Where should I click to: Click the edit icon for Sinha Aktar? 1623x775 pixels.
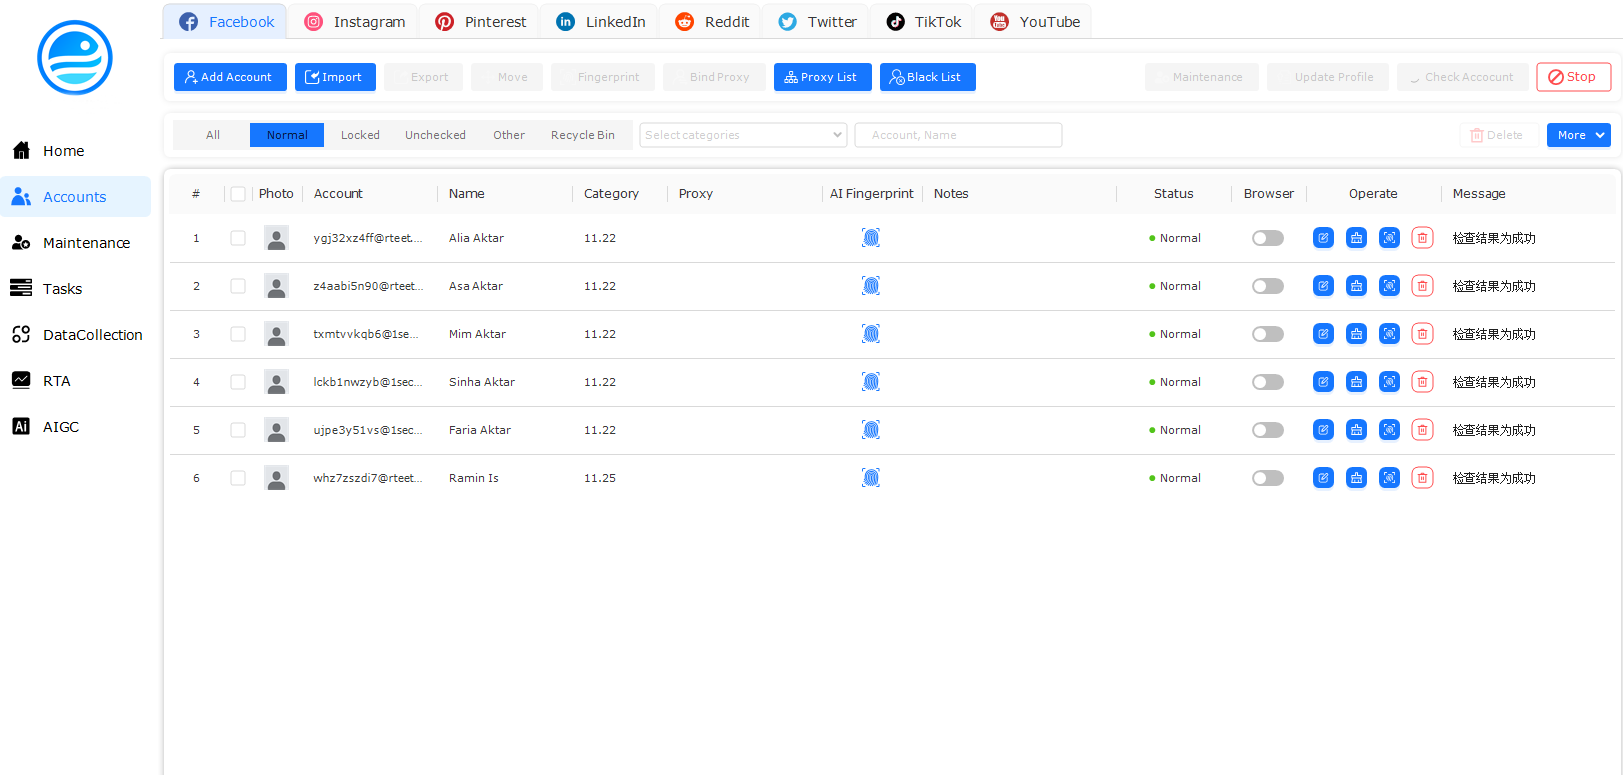pyautogui.click(x=1323, y=382)
